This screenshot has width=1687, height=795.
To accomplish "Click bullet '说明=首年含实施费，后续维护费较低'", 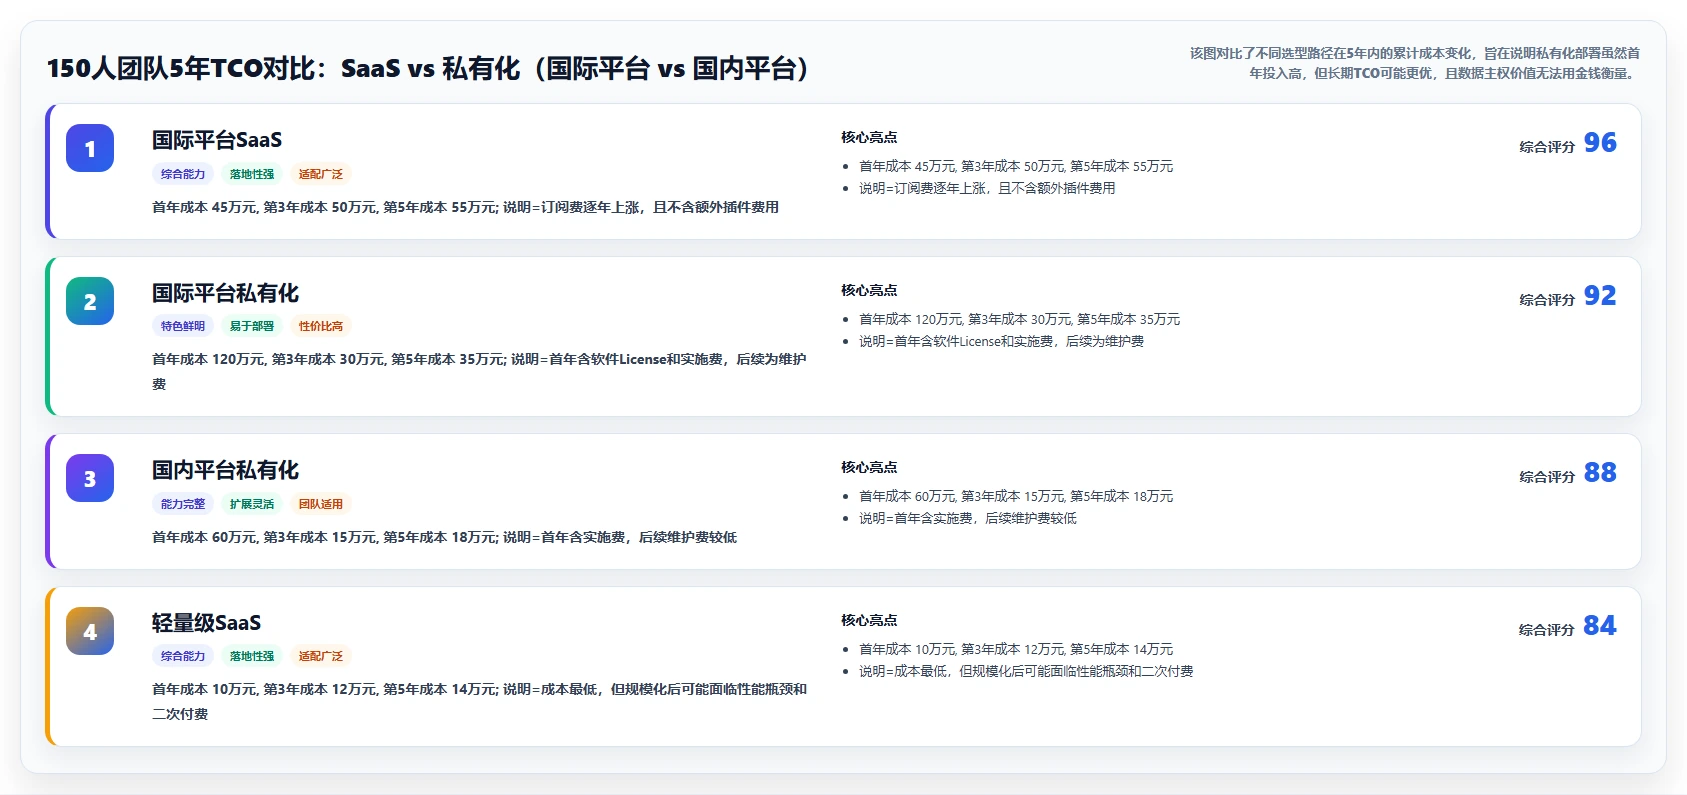I will [x=968, y=518].
